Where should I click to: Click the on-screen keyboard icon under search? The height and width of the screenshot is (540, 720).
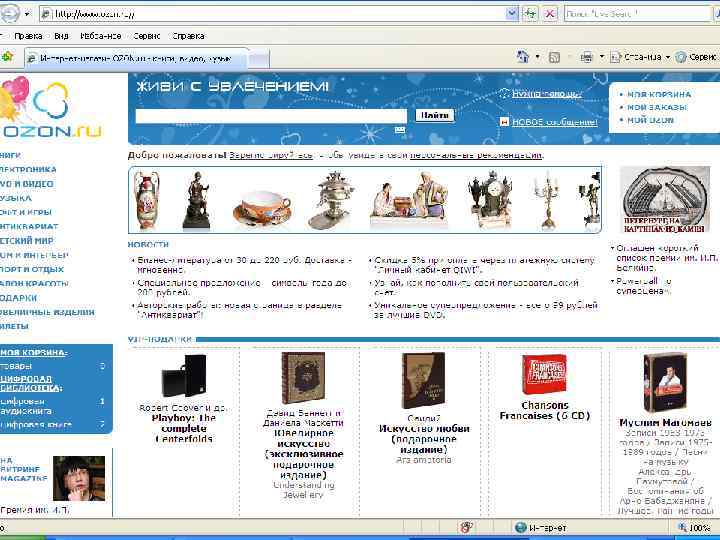click(400, 130)
